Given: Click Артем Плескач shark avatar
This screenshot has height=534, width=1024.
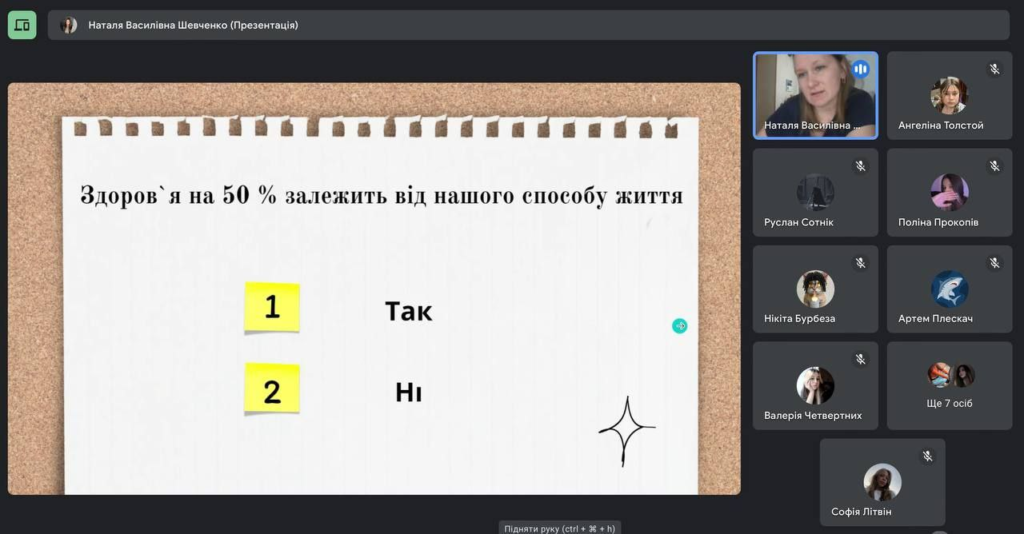Looking at the screenshot, I should coord(950,289).
